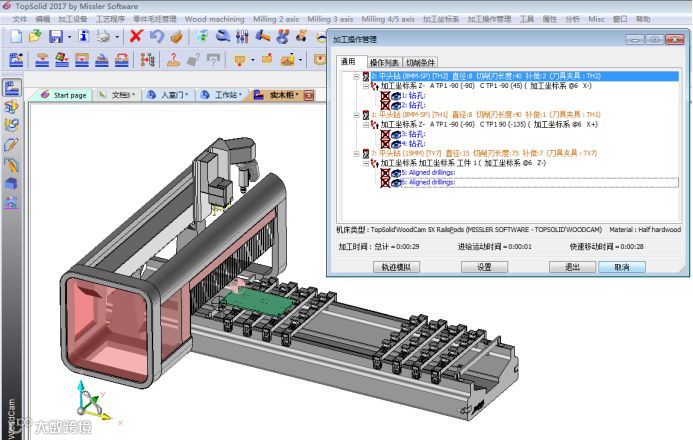The image size is (693, 441).
Task: Delete with the red X icon
Action: coord(136,36)
